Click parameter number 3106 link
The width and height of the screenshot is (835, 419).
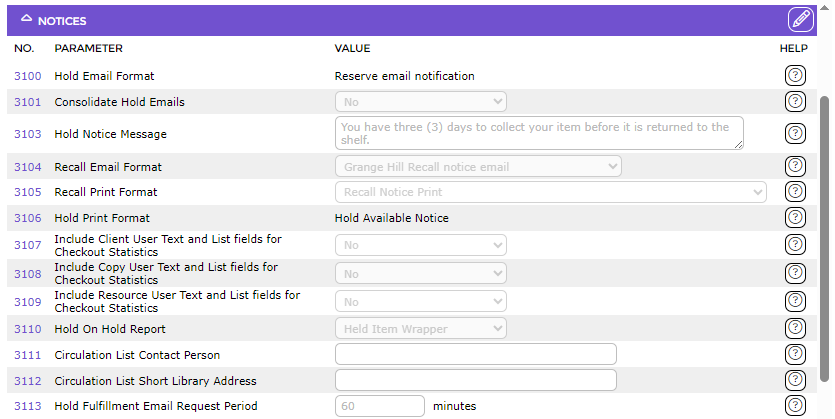click(x=28, y=218)
